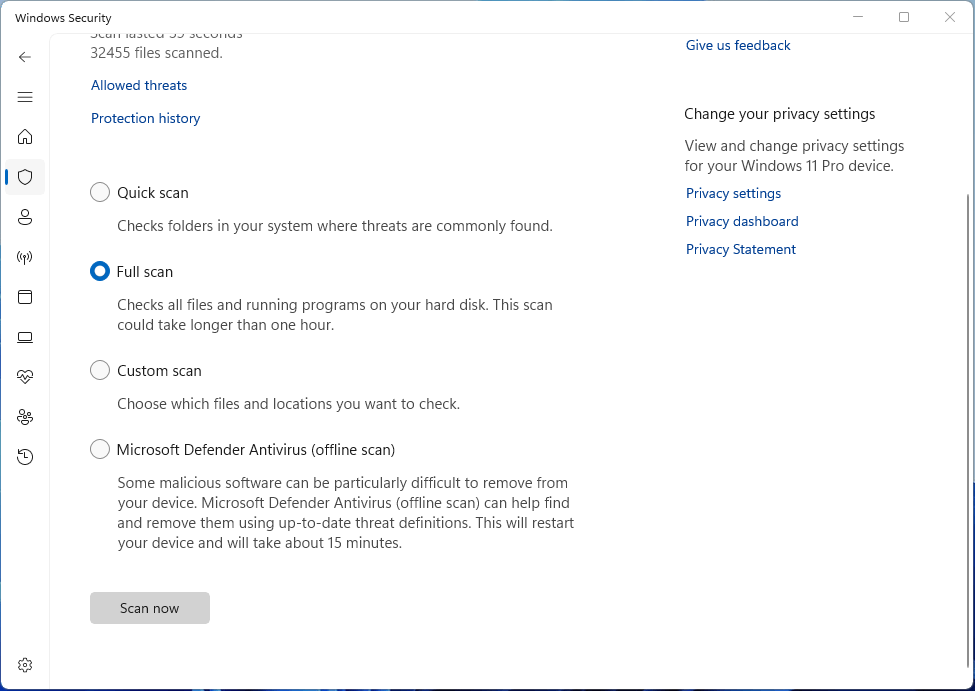Viewport: 975px width, 691px height.
Task: Open Device performance & health heart icon
Action: 25,377
